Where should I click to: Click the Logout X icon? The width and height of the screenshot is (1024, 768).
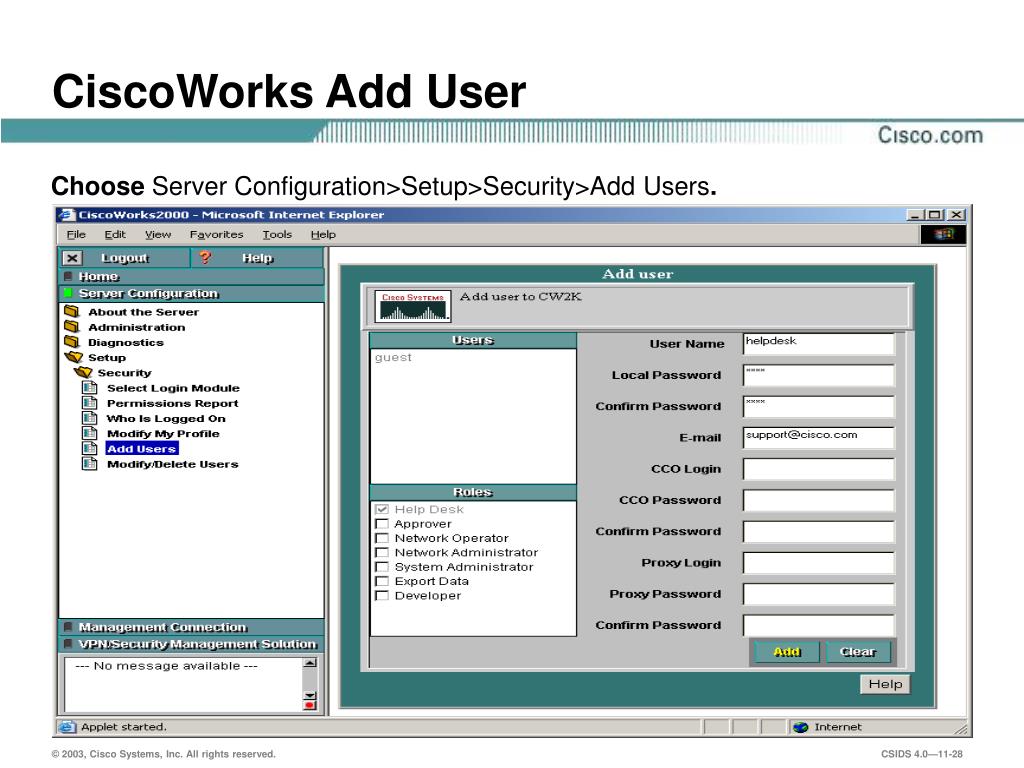coord(72,258)
